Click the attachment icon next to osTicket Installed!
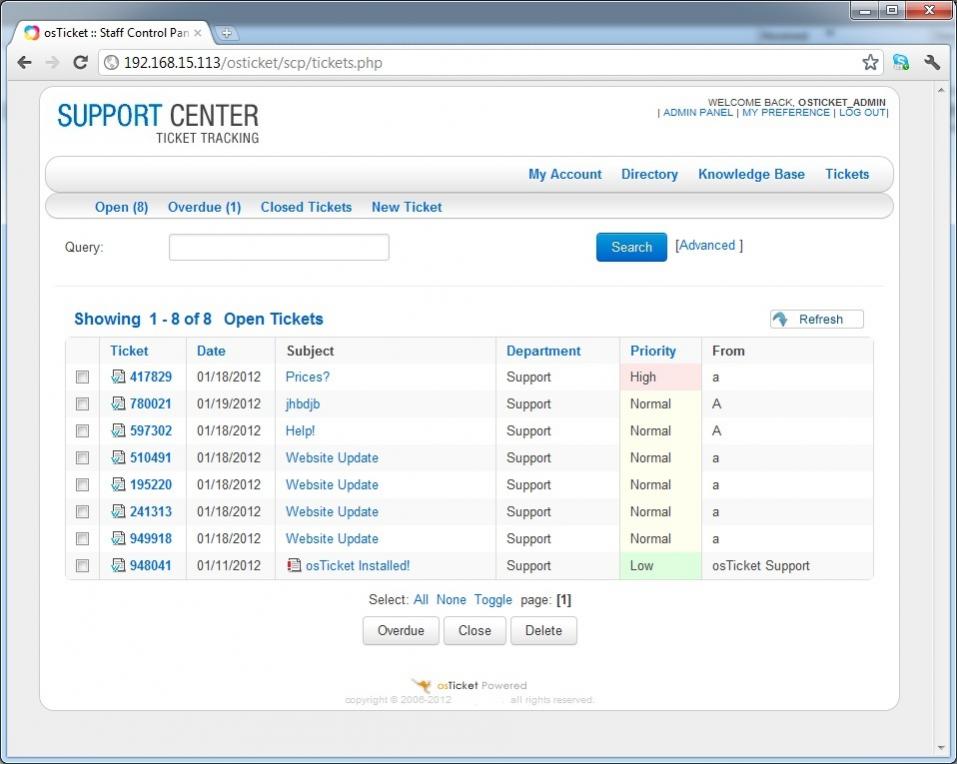This screenshot has width=957, height=764. (x=294, y=565)
